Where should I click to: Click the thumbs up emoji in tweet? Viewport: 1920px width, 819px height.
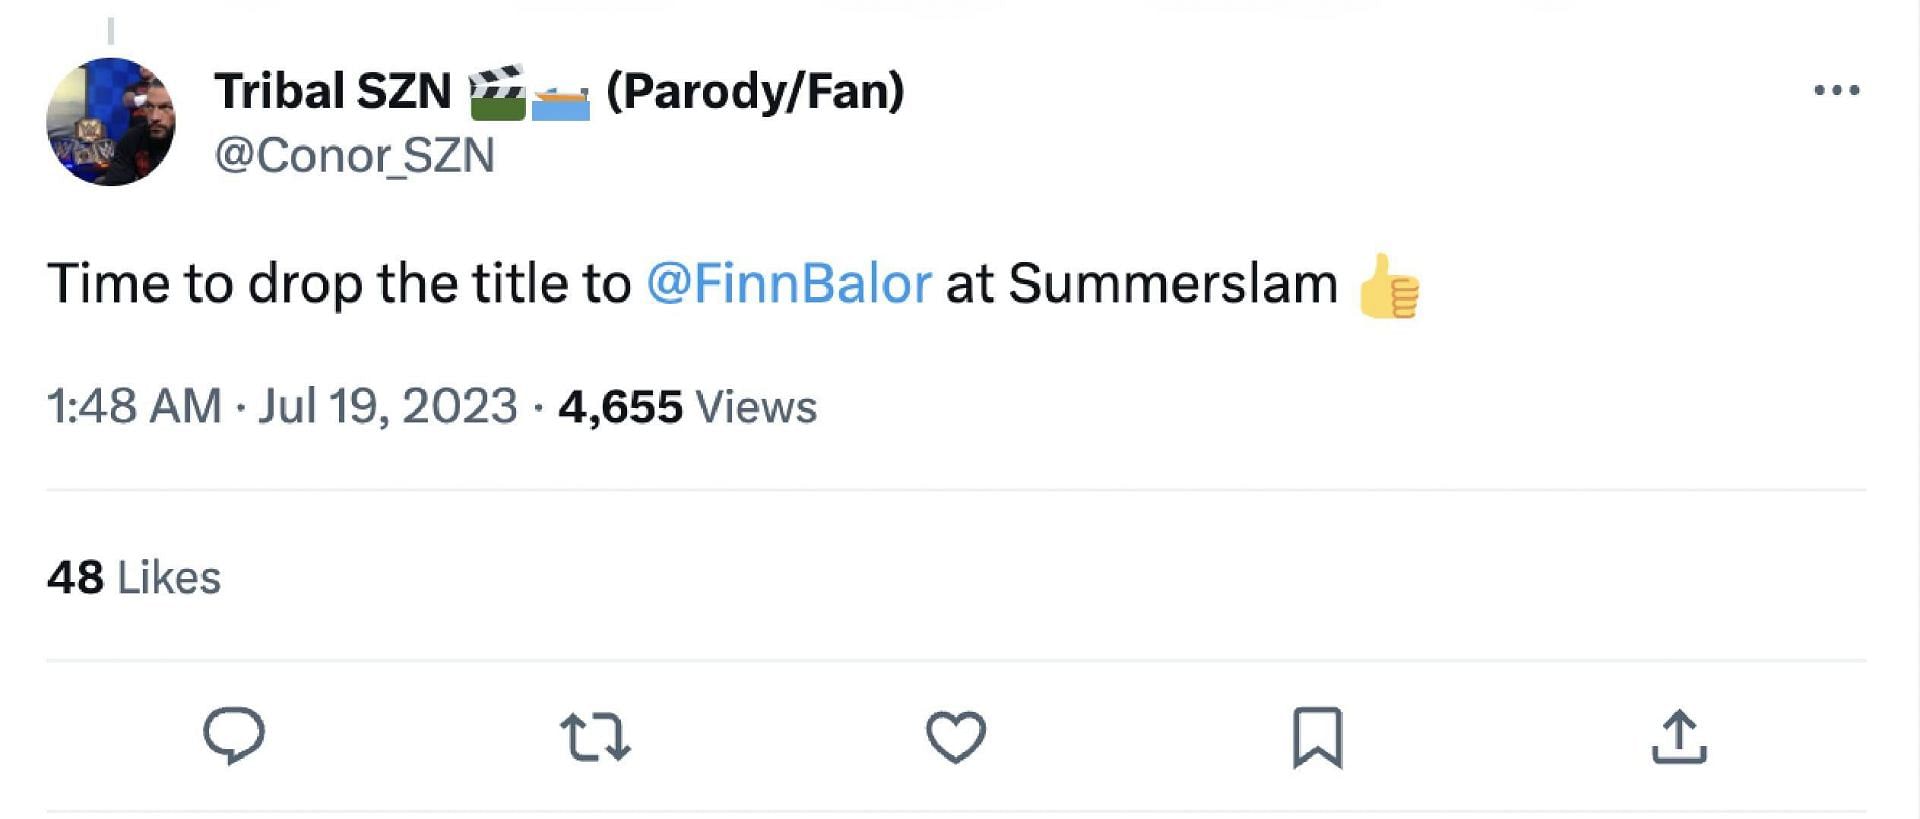(1388, 286)
